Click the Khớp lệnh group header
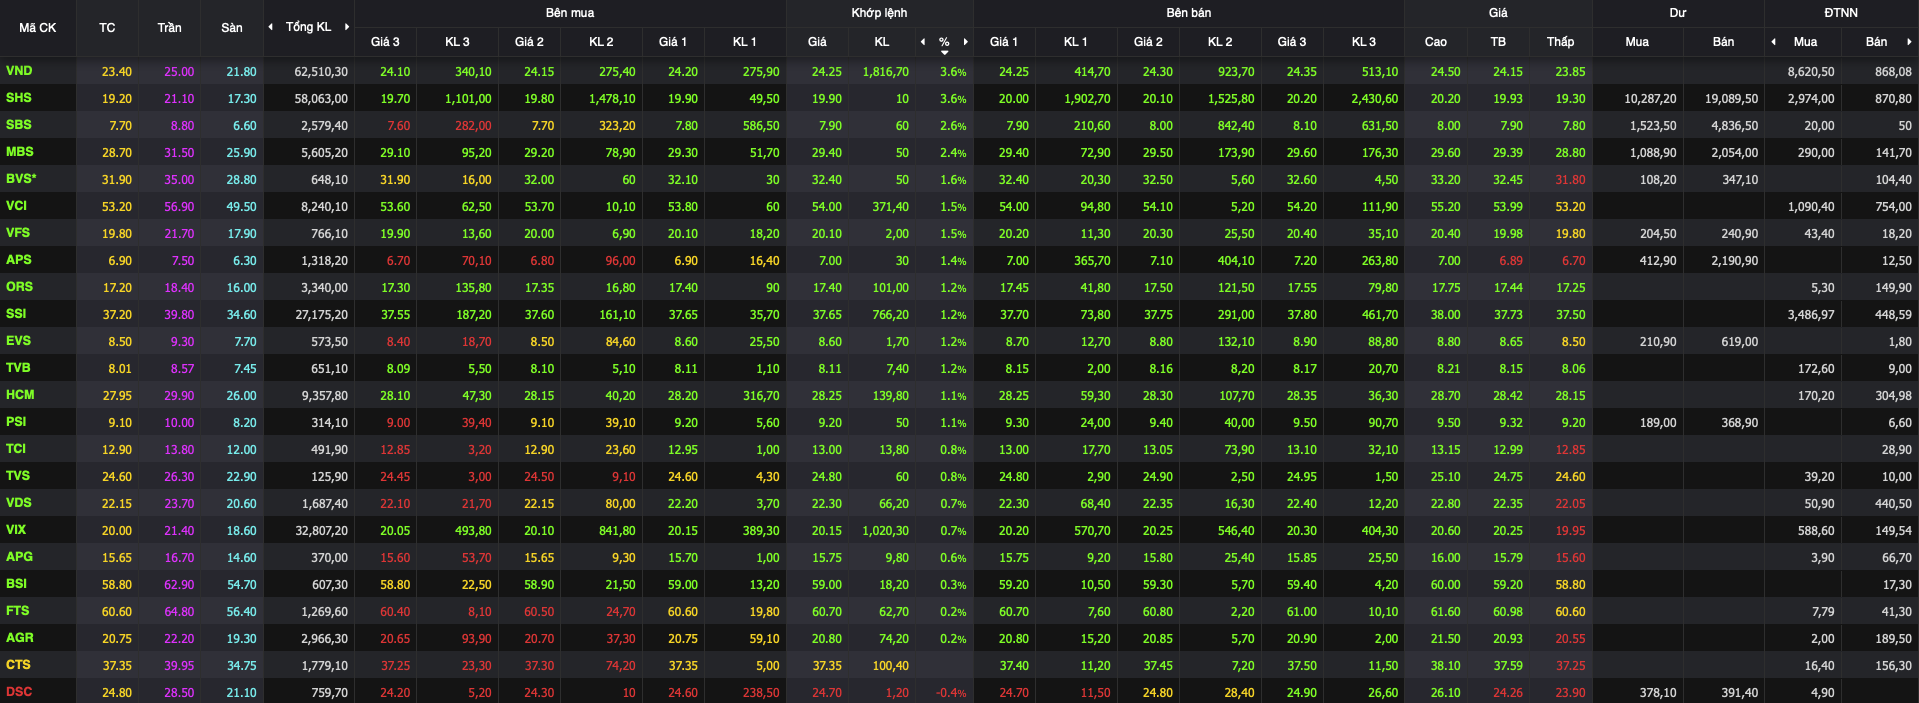The width and height of the screenshot is (1919, 703). tap(880, 13)
